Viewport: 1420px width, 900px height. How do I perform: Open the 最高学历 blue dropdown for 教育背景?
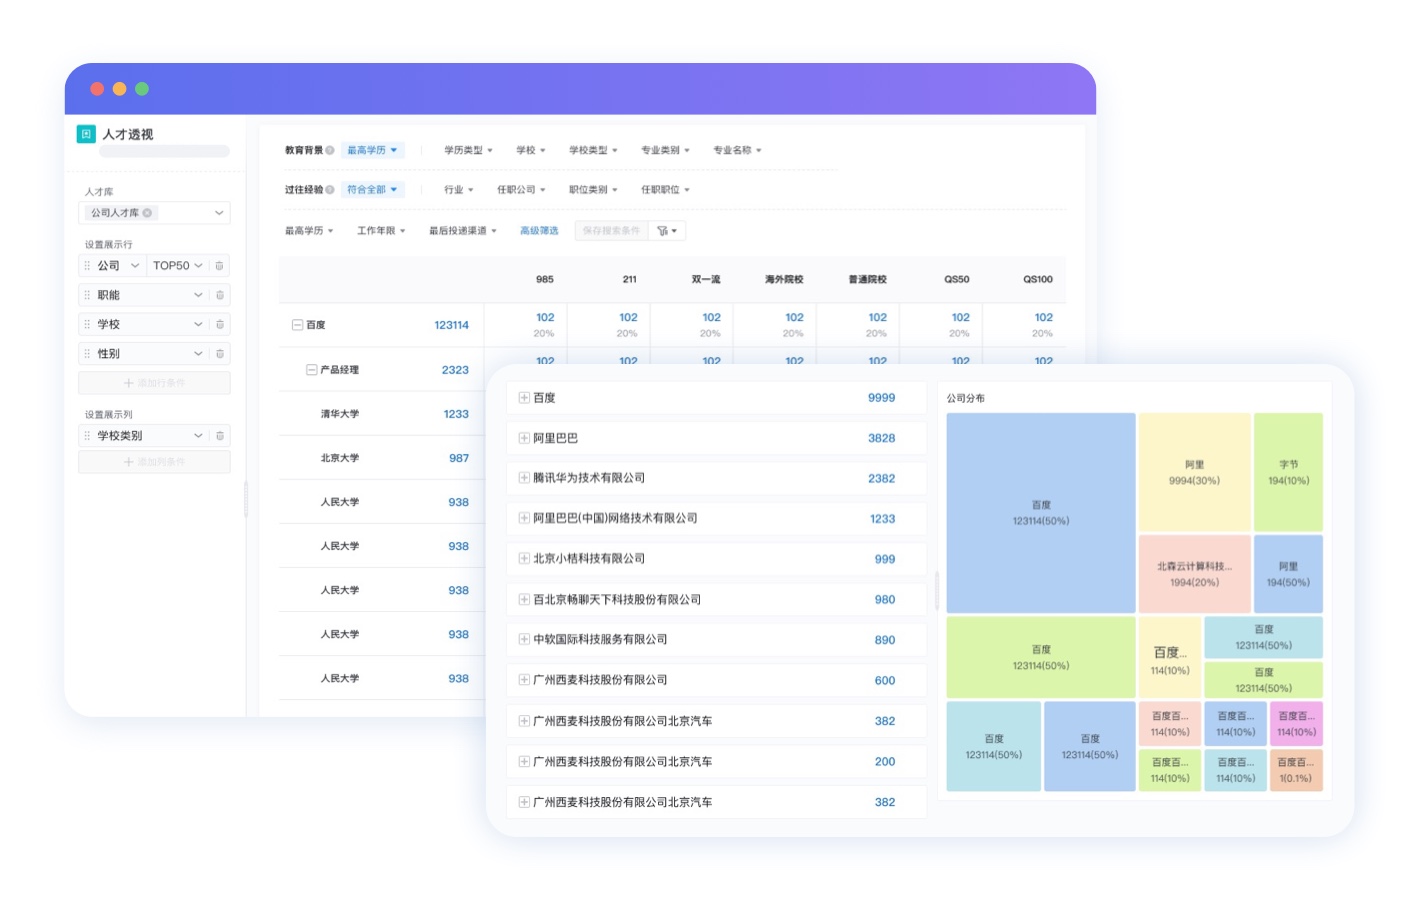tap(372, 150)
